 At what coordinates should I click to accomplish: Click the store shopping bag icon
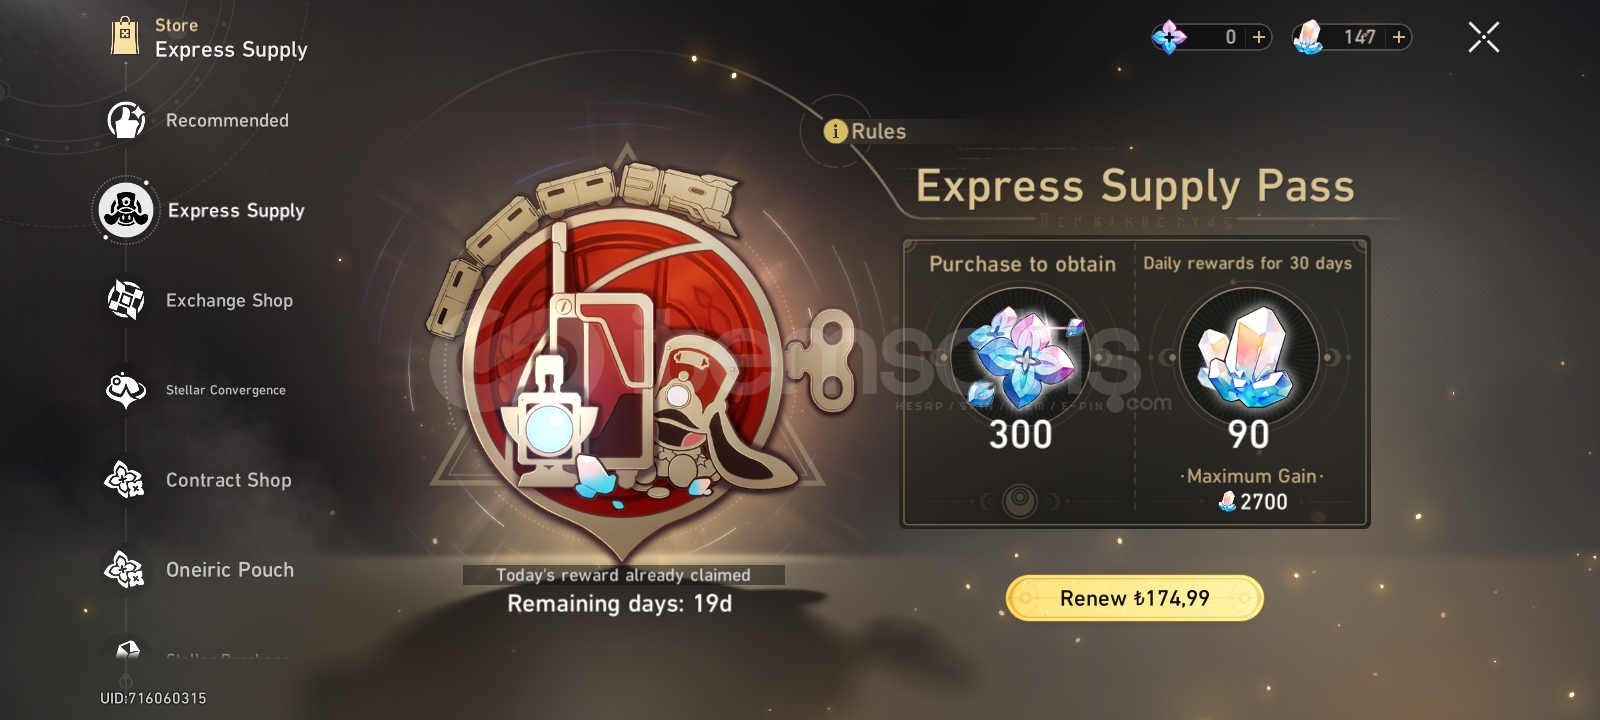(125, 36)
